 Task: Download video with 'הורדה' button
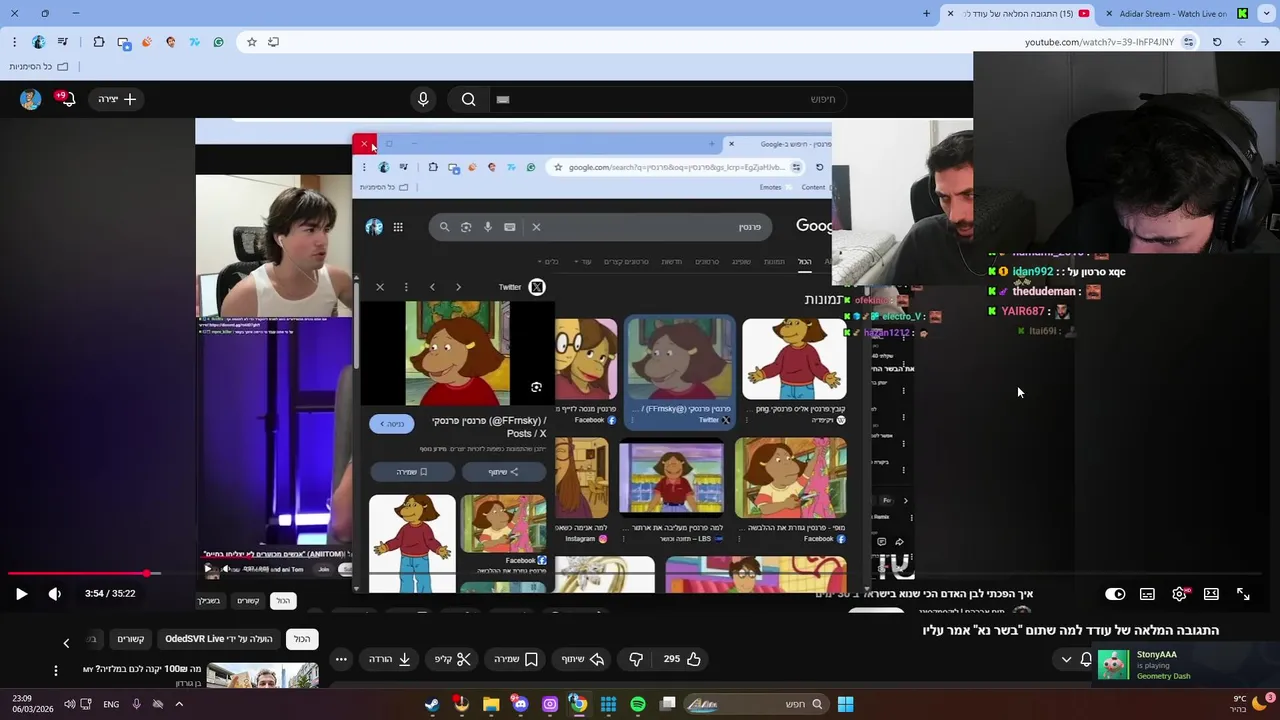[x=390, y=659]
